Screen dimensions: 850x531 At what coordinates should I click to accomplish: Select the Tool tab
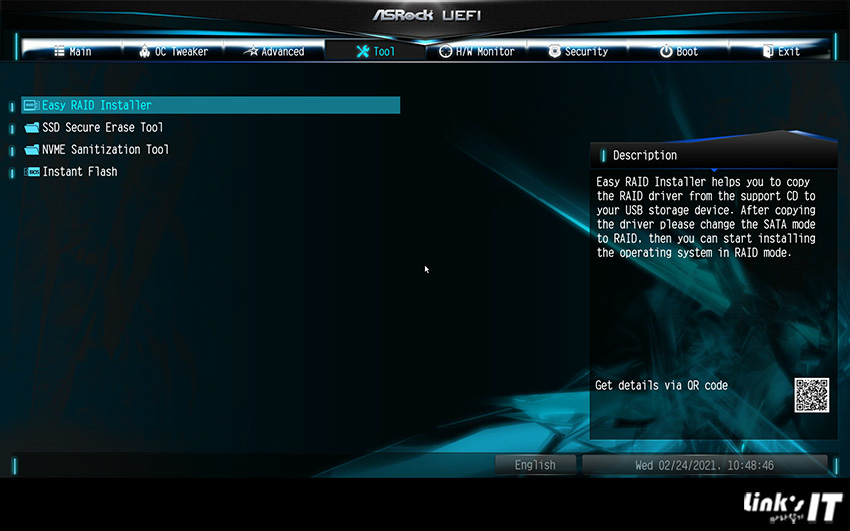tap(375, 51)
